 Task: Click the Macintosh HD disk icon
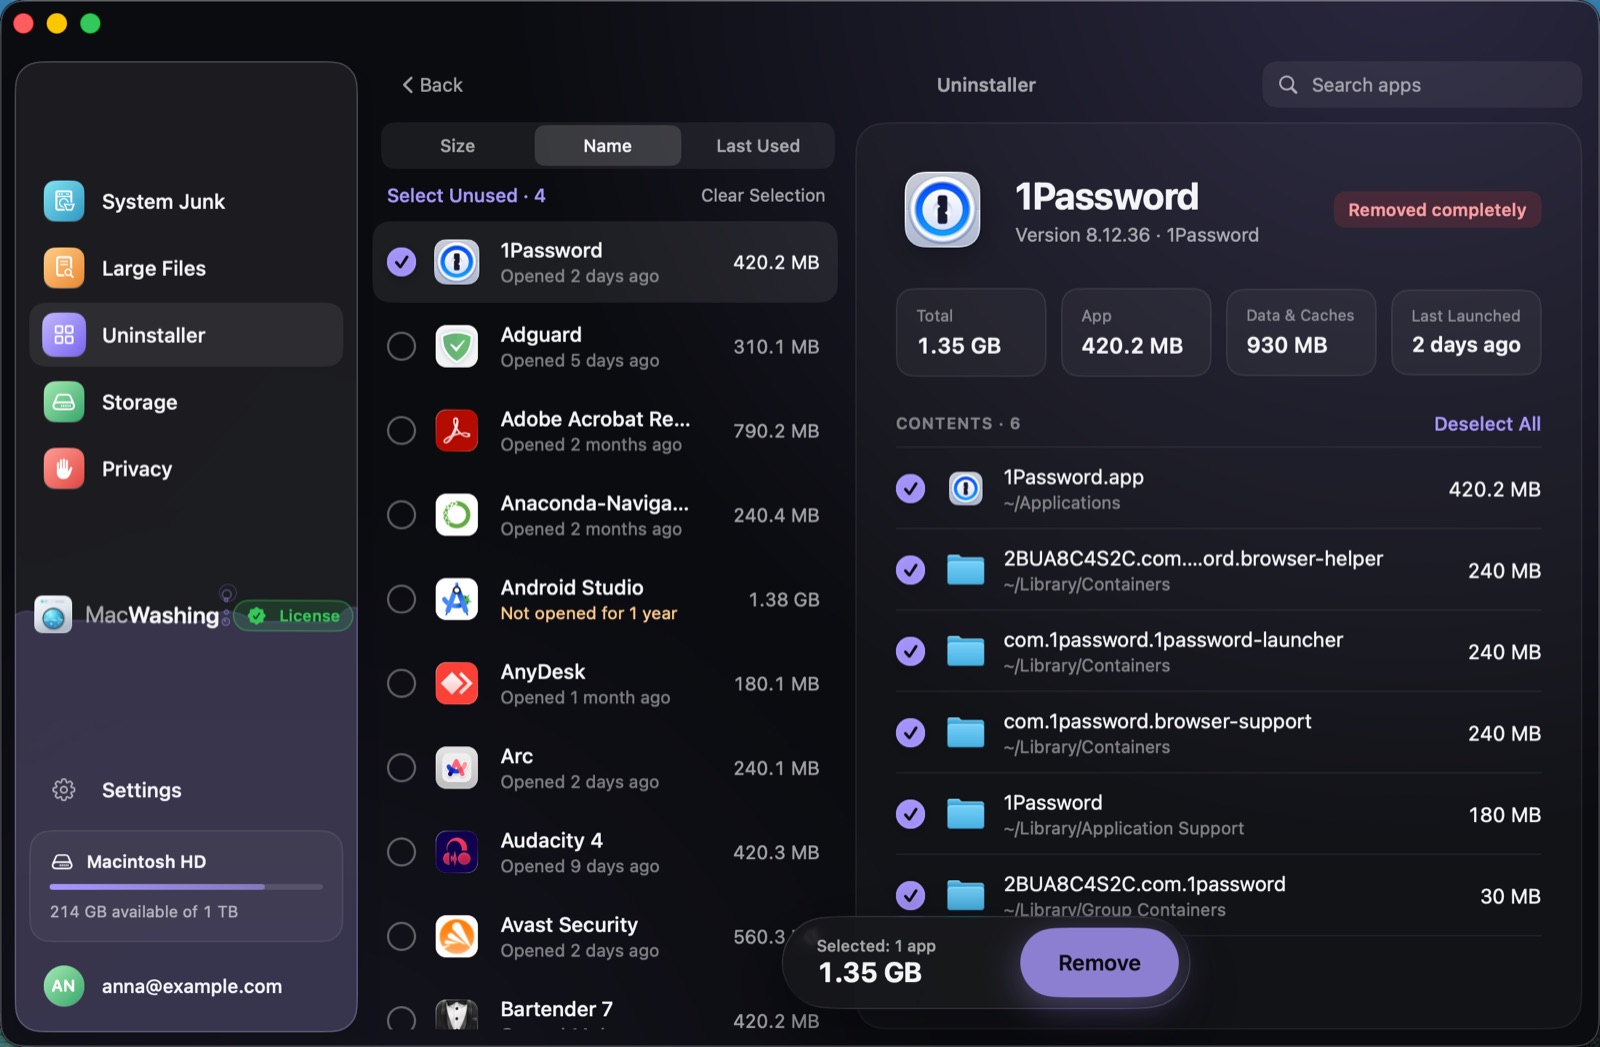pos(62,862)
